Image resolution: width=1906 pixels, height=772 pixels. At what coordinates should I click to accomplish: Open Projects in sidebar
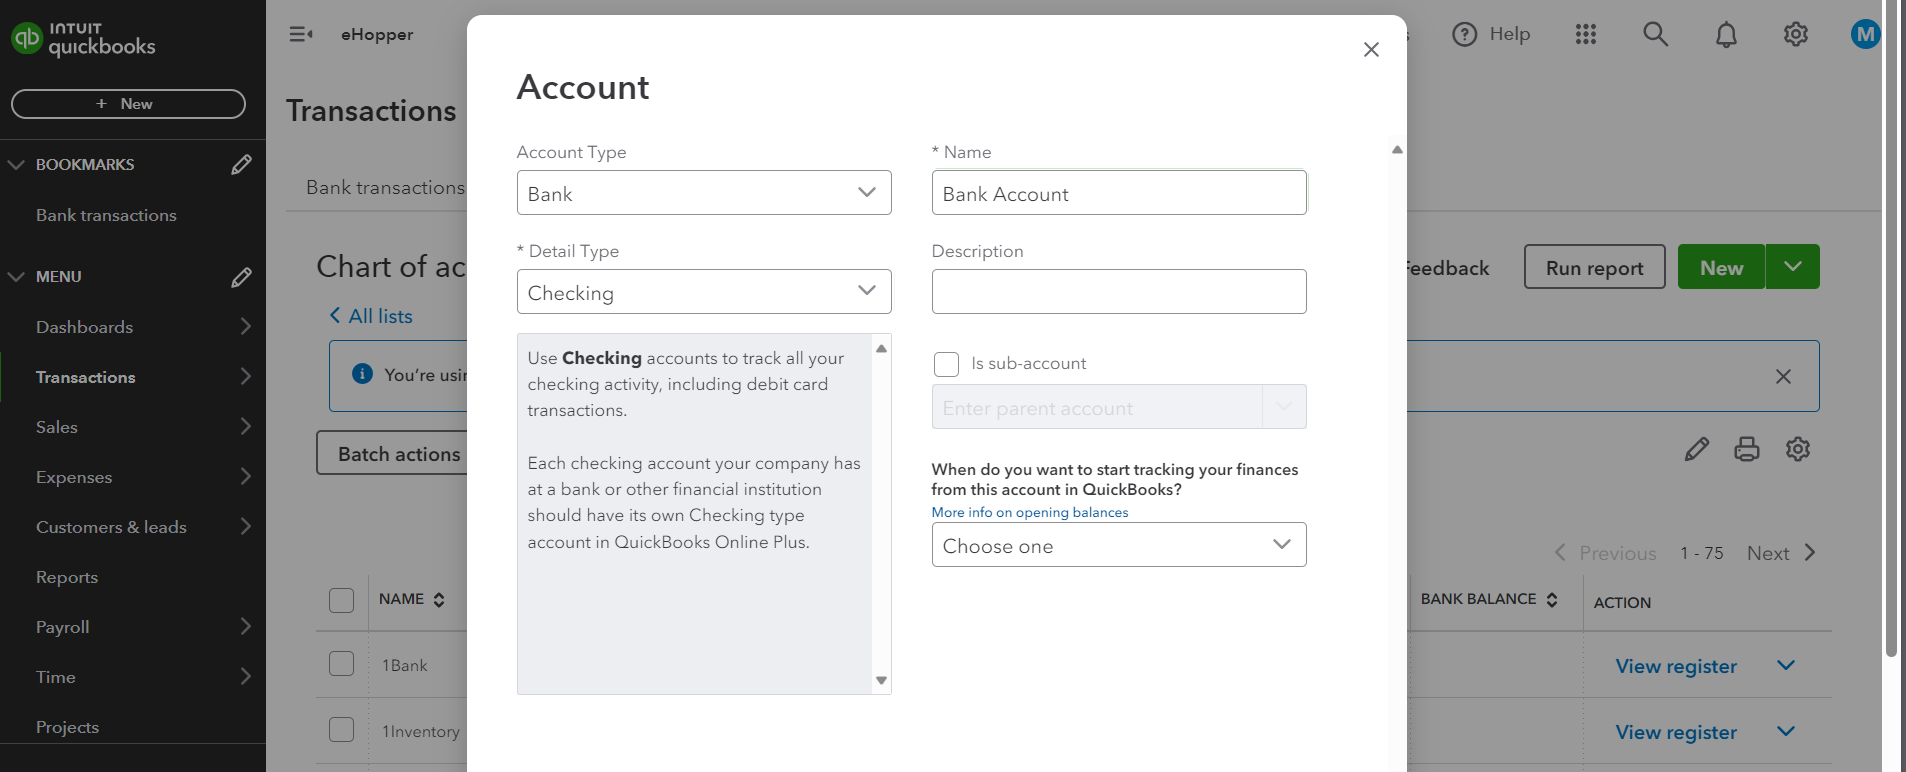[x=67, y=727]
